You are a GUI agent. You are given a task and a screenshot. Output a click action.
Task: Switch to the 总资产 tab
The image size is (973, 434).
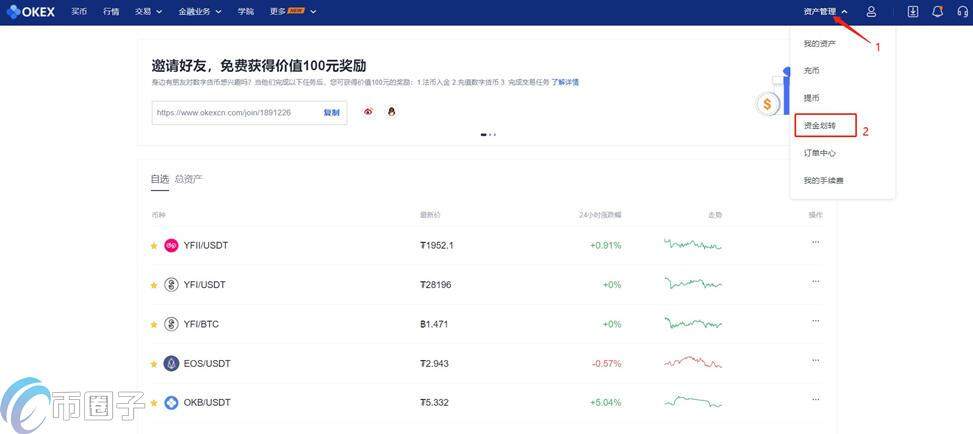(x=189, y=179)
